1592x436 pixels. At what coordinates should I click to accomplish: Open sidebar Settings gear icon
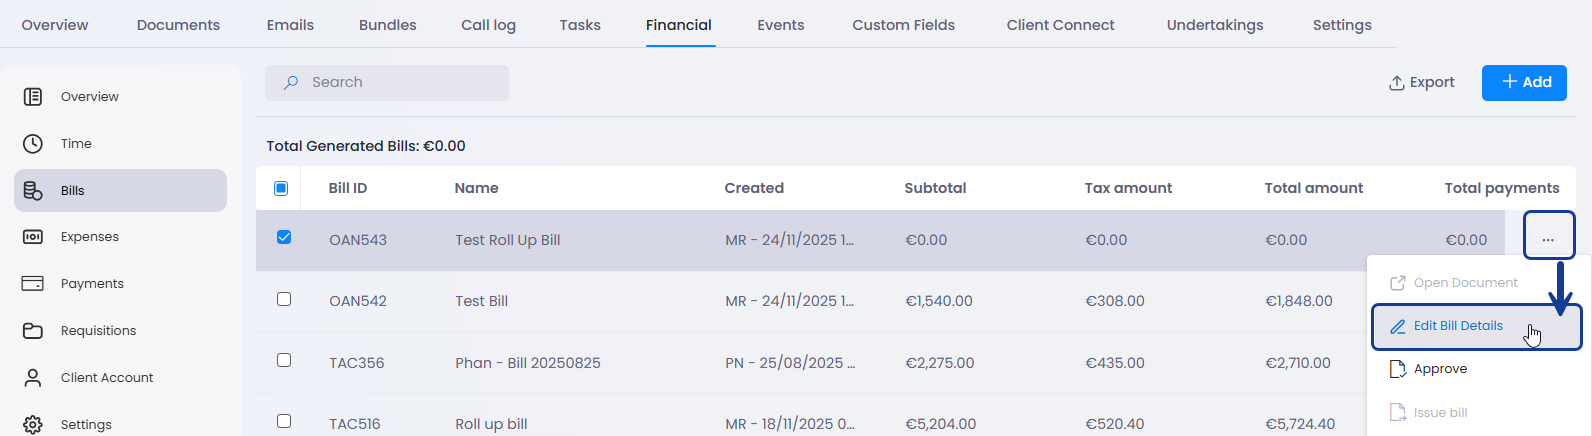click(33, 424)
